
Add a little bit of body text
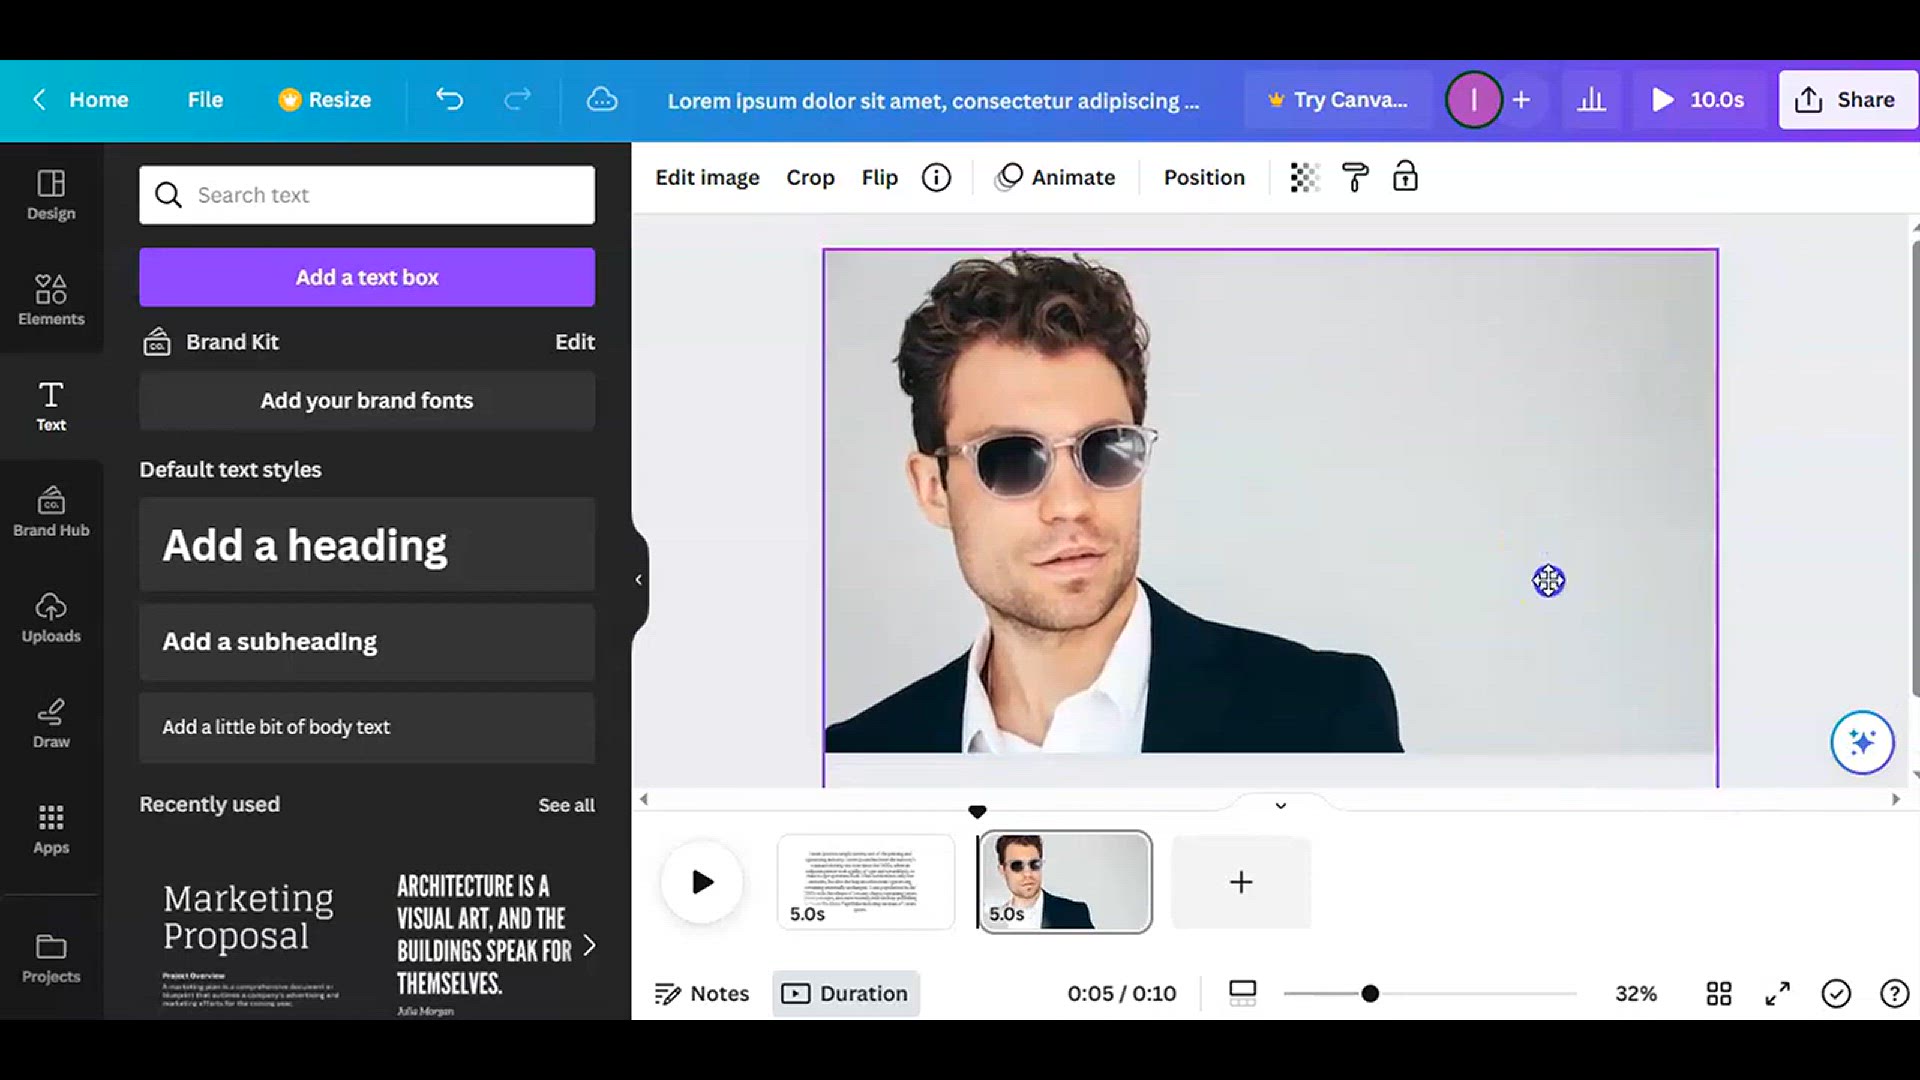(x=367, y=727)
